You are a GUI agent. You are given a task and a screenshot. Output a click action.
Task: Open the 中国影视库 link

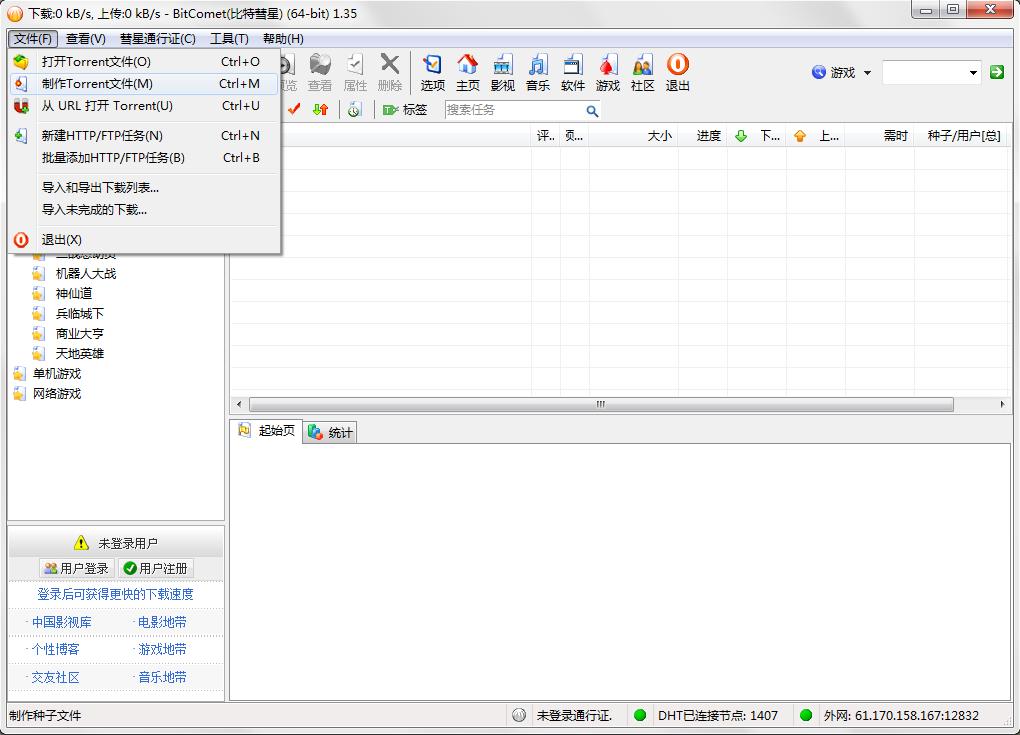click(61, 622)
